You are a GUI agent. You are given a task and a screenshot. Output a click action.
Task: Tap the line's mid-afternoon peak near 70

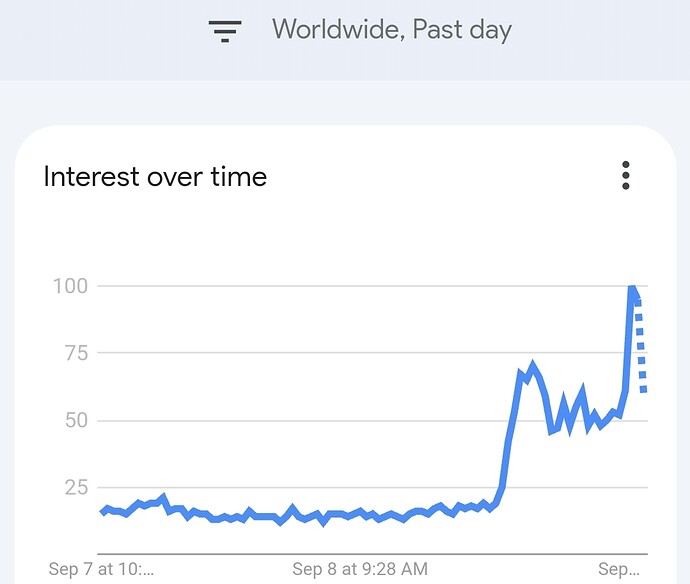(533, 367)
